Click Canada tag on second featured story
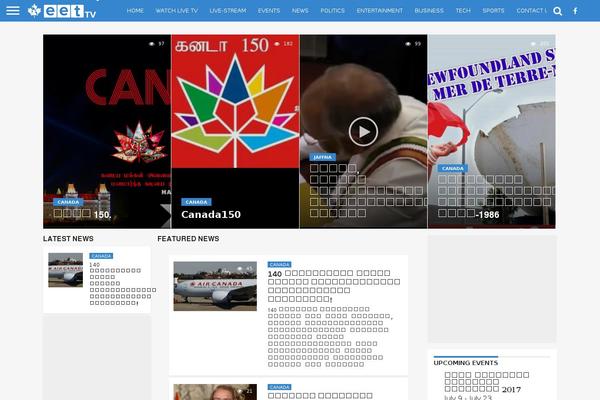 (x=279, y=387)
